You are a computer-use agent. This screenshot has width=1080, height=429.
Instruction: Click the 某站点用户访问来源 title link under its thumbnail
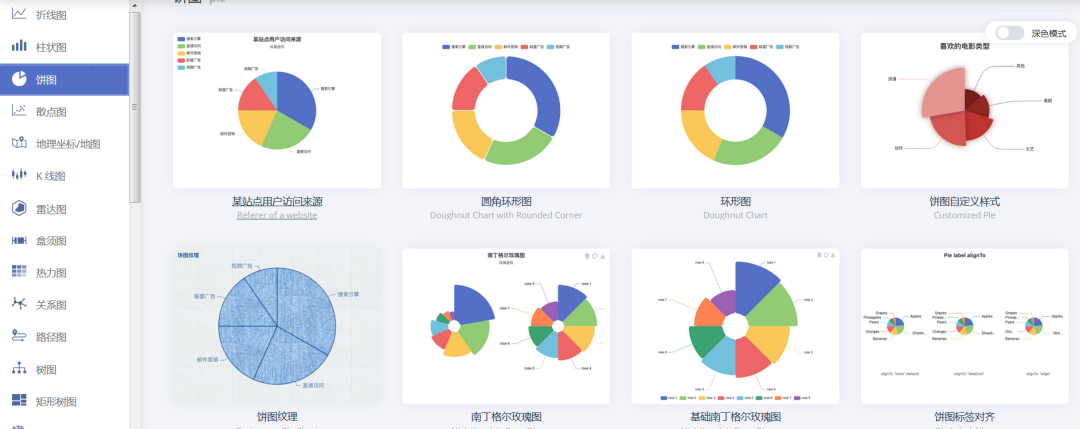coord(277,202)
